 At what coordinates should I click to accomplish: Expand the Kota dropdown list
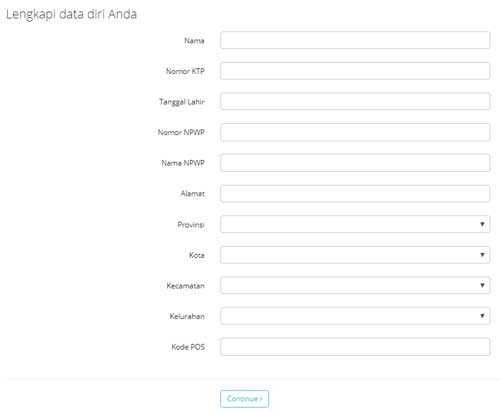click(x=355, y=255)
